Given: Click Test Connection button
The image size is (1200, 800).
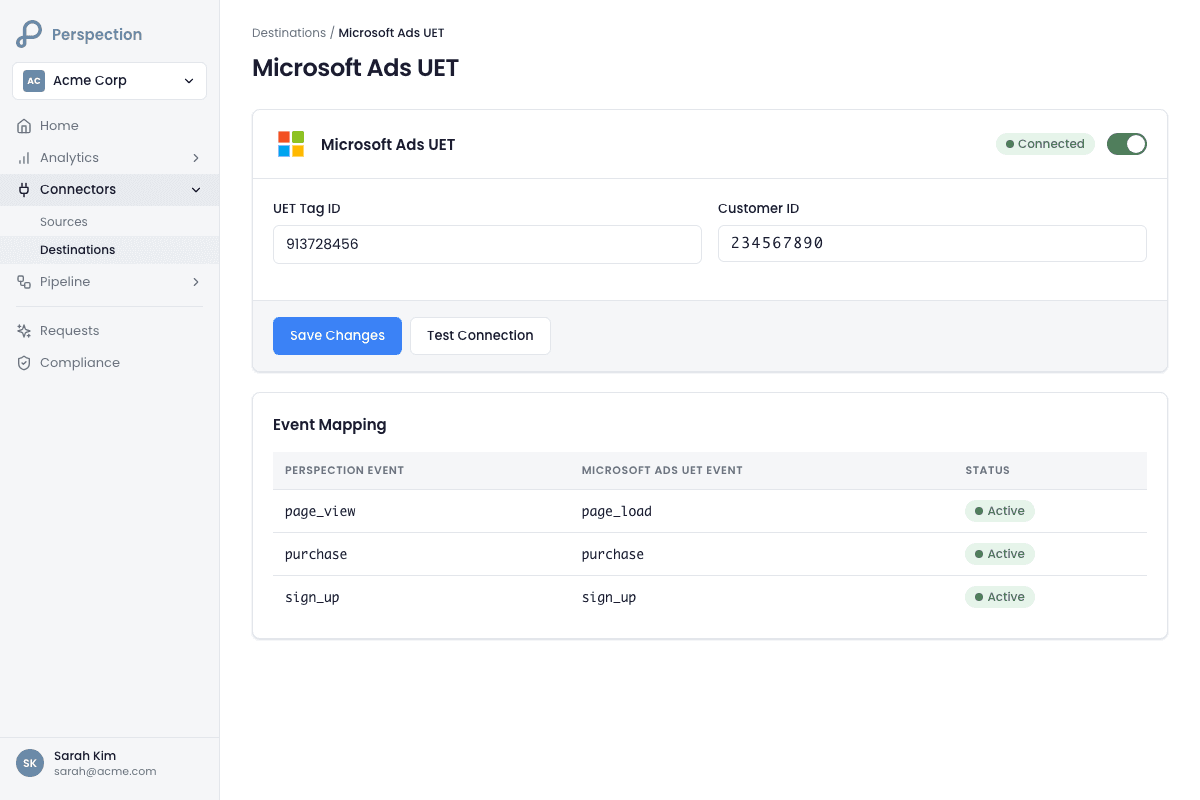Looking at the screenshot, I should [480, 336].
